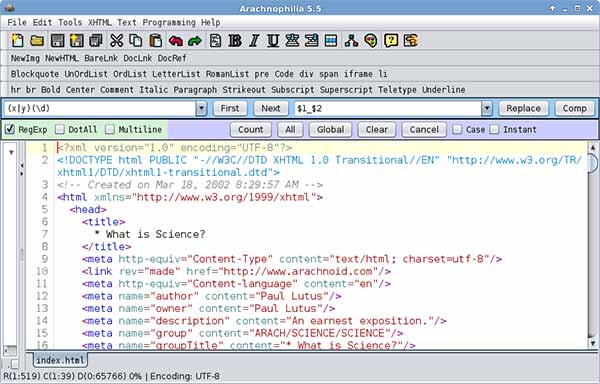
Task: Click the All button
Action: pos(290,130)
